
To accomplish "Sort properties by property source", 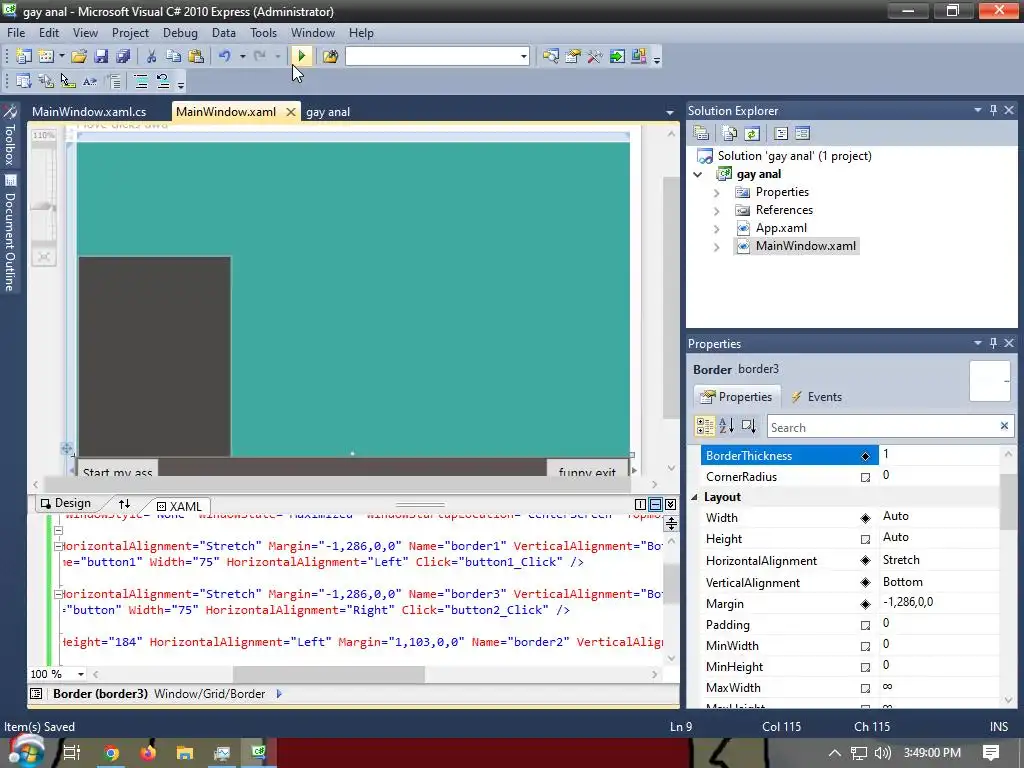I will 748,426.
